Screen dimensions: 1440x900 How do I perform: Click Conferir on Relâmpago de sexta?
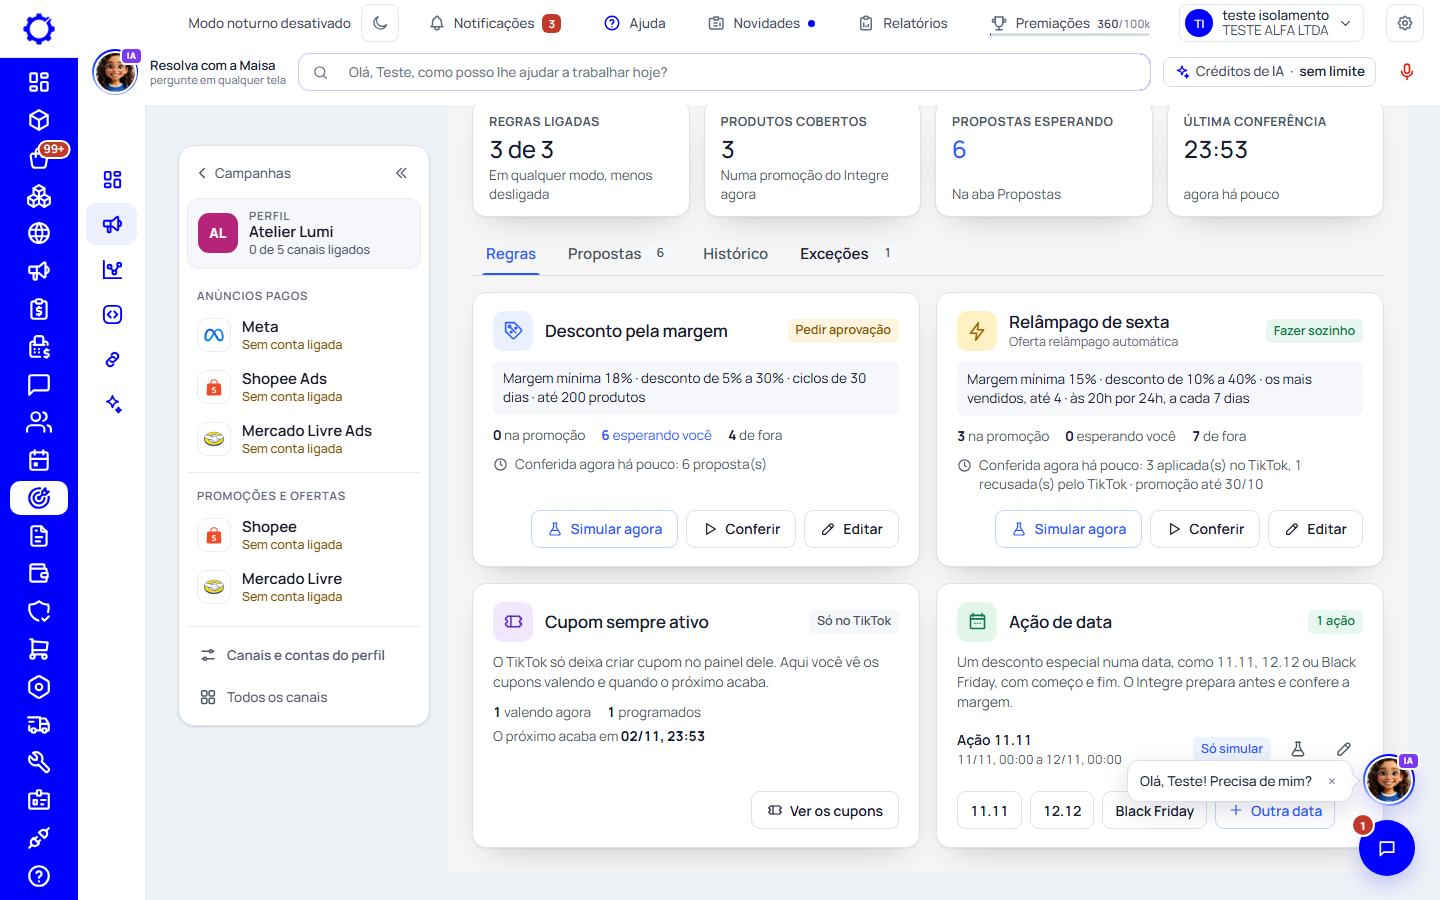coord(1205,529)
